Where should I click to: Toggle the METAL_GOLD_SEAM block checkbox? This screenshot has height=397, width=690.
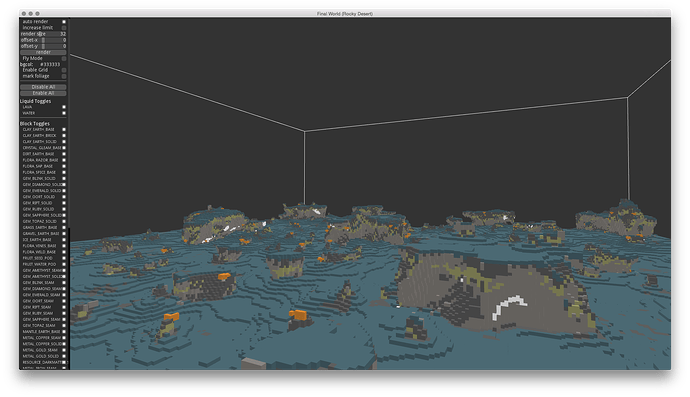click(x=64, y=350)
